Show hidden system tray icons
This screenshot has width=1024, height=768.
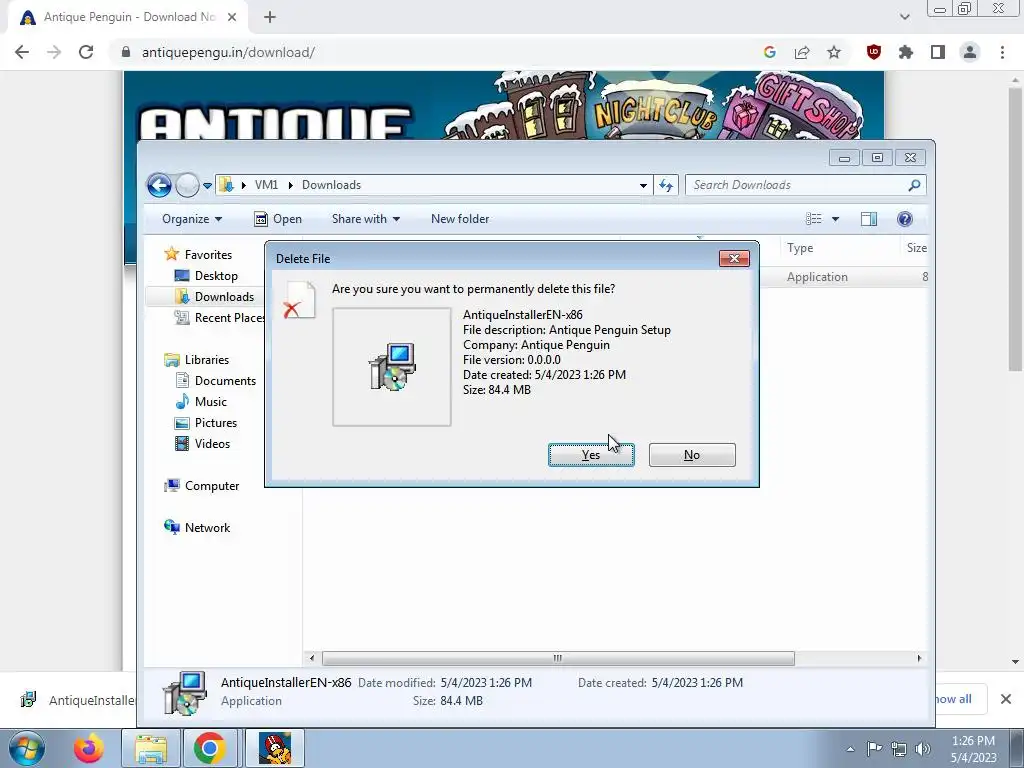[x=850, y=749]
